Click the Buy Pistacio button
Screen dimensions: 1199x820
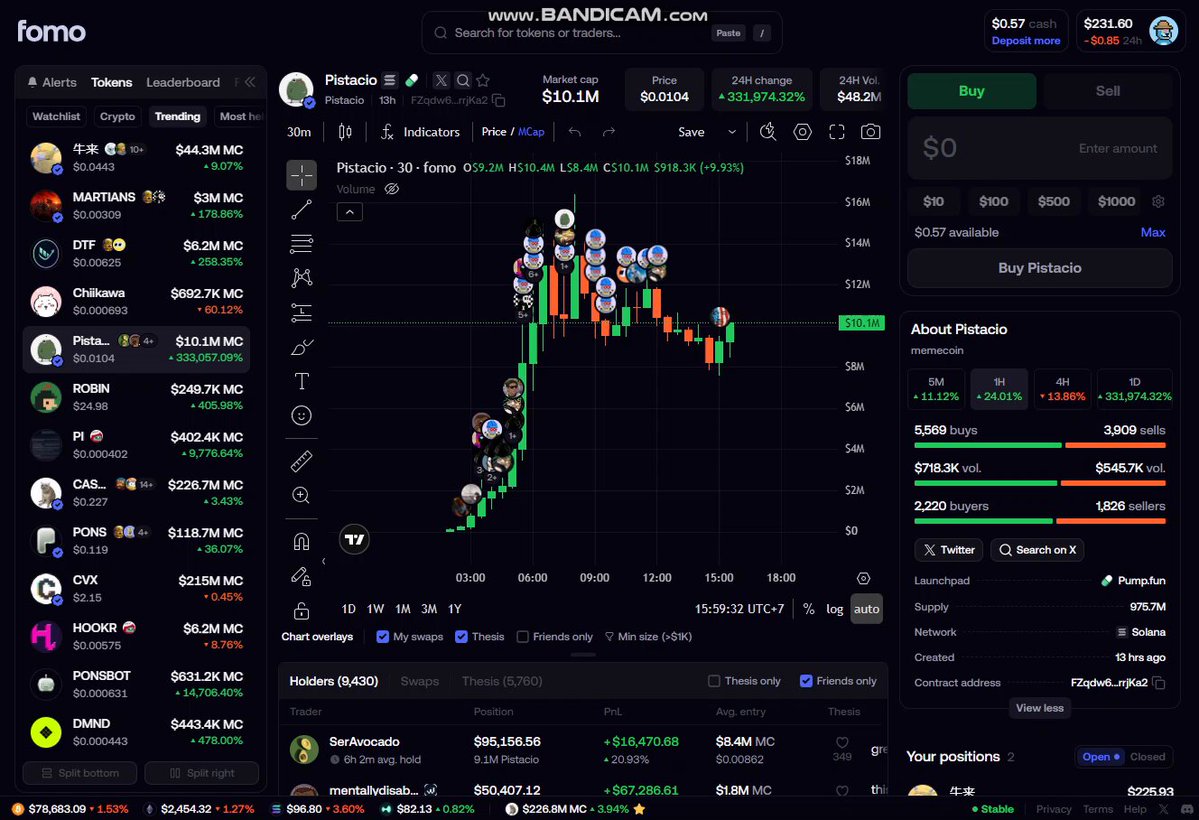click(x=1039, y=268)
